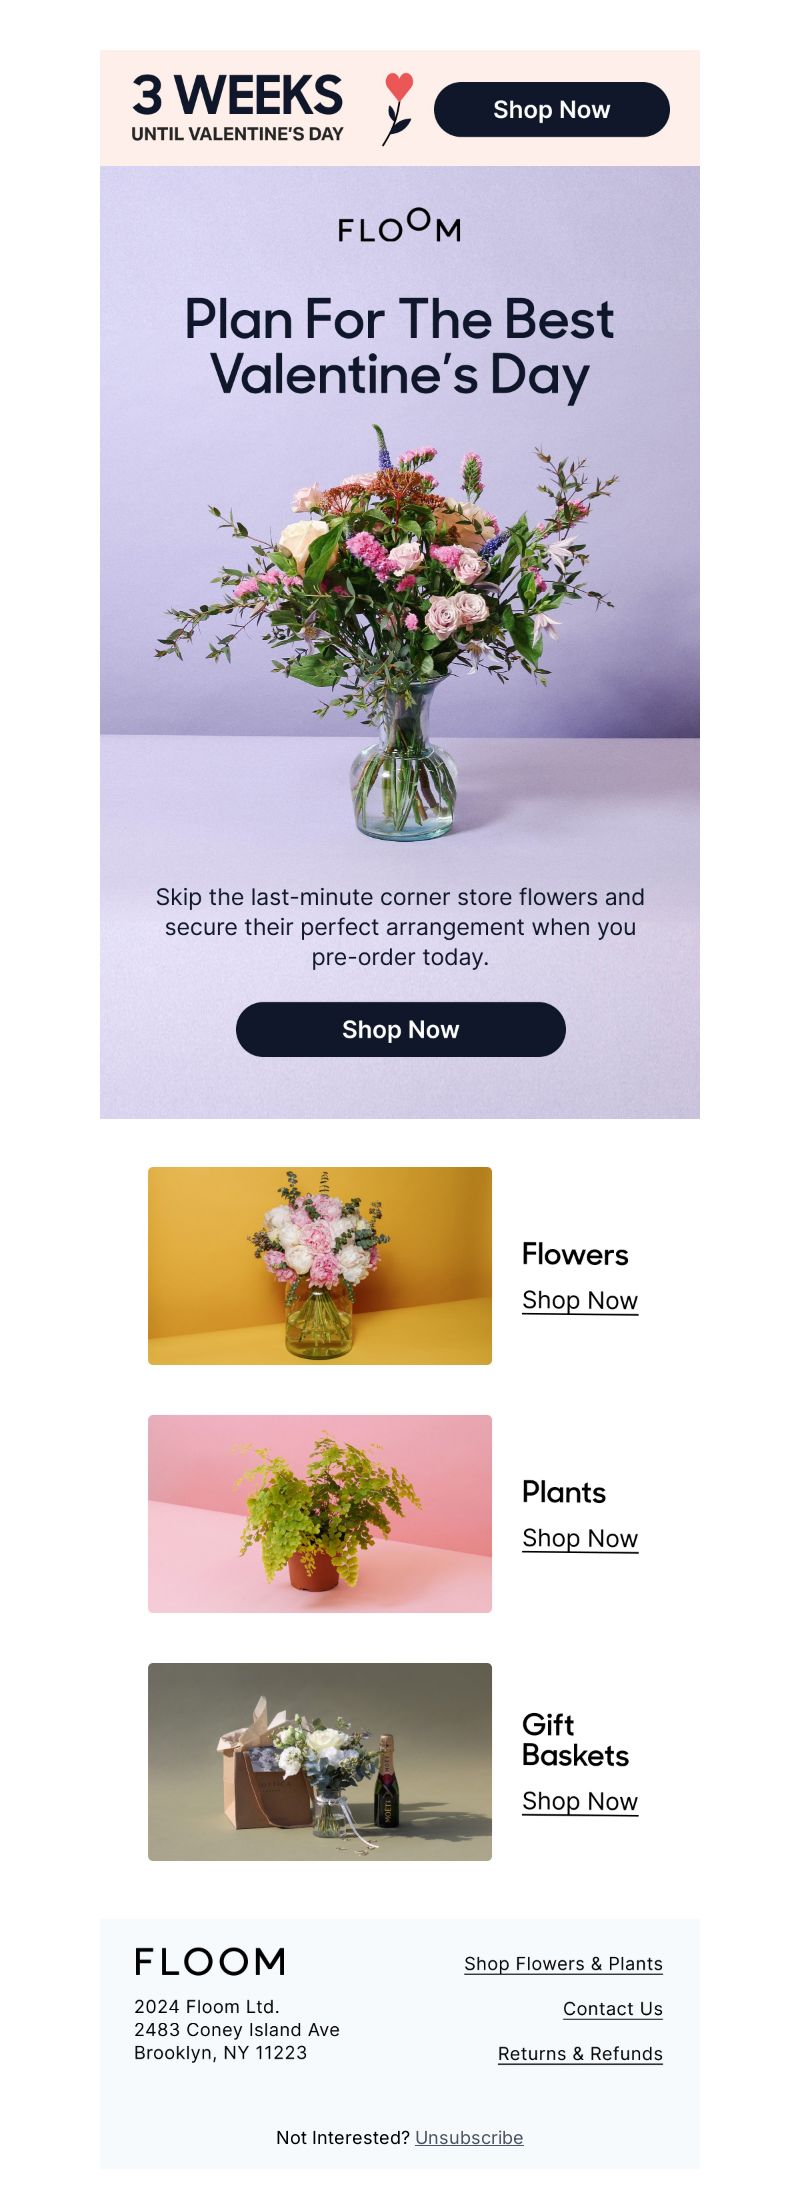Click the Unsubscribe link
The image size is (800, 2208).
click(x=469, y=2138)
